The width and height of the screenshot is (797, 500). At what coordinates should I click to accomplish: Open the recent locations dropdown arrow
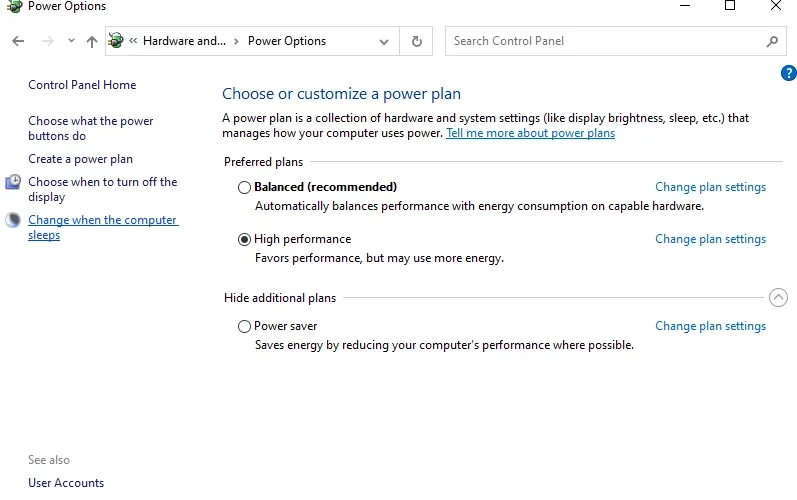pyautogui.click(x=71, y=41)
